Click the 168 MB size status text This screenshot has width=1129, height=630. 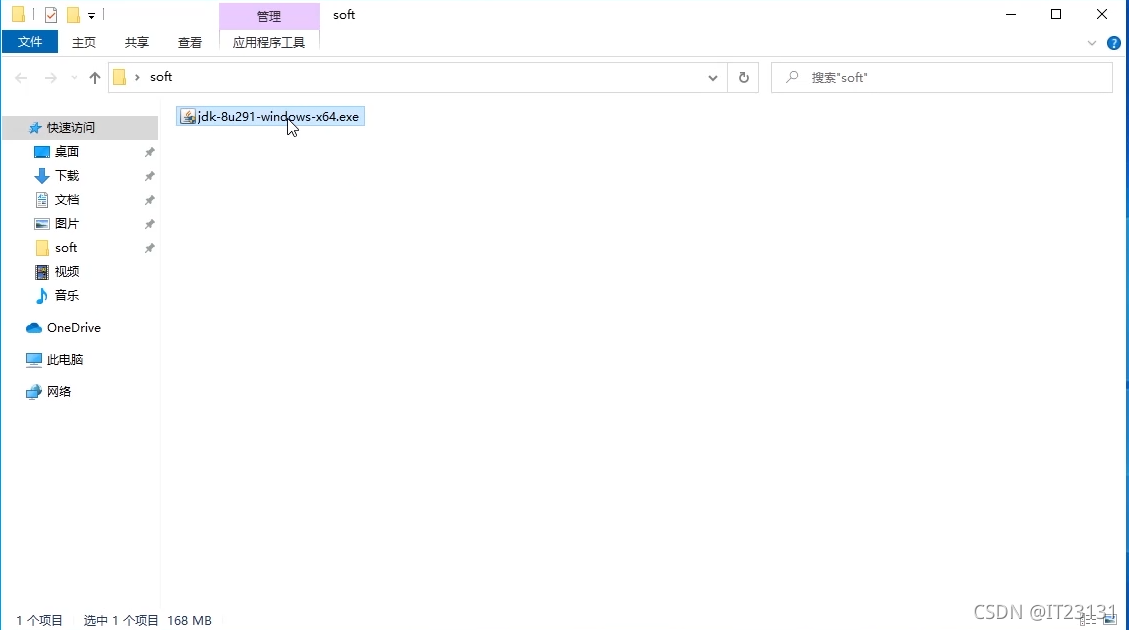tap(189, 620)
